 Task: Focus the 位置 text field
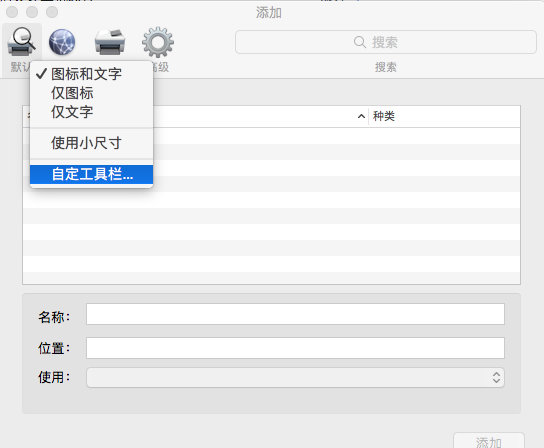295,348
